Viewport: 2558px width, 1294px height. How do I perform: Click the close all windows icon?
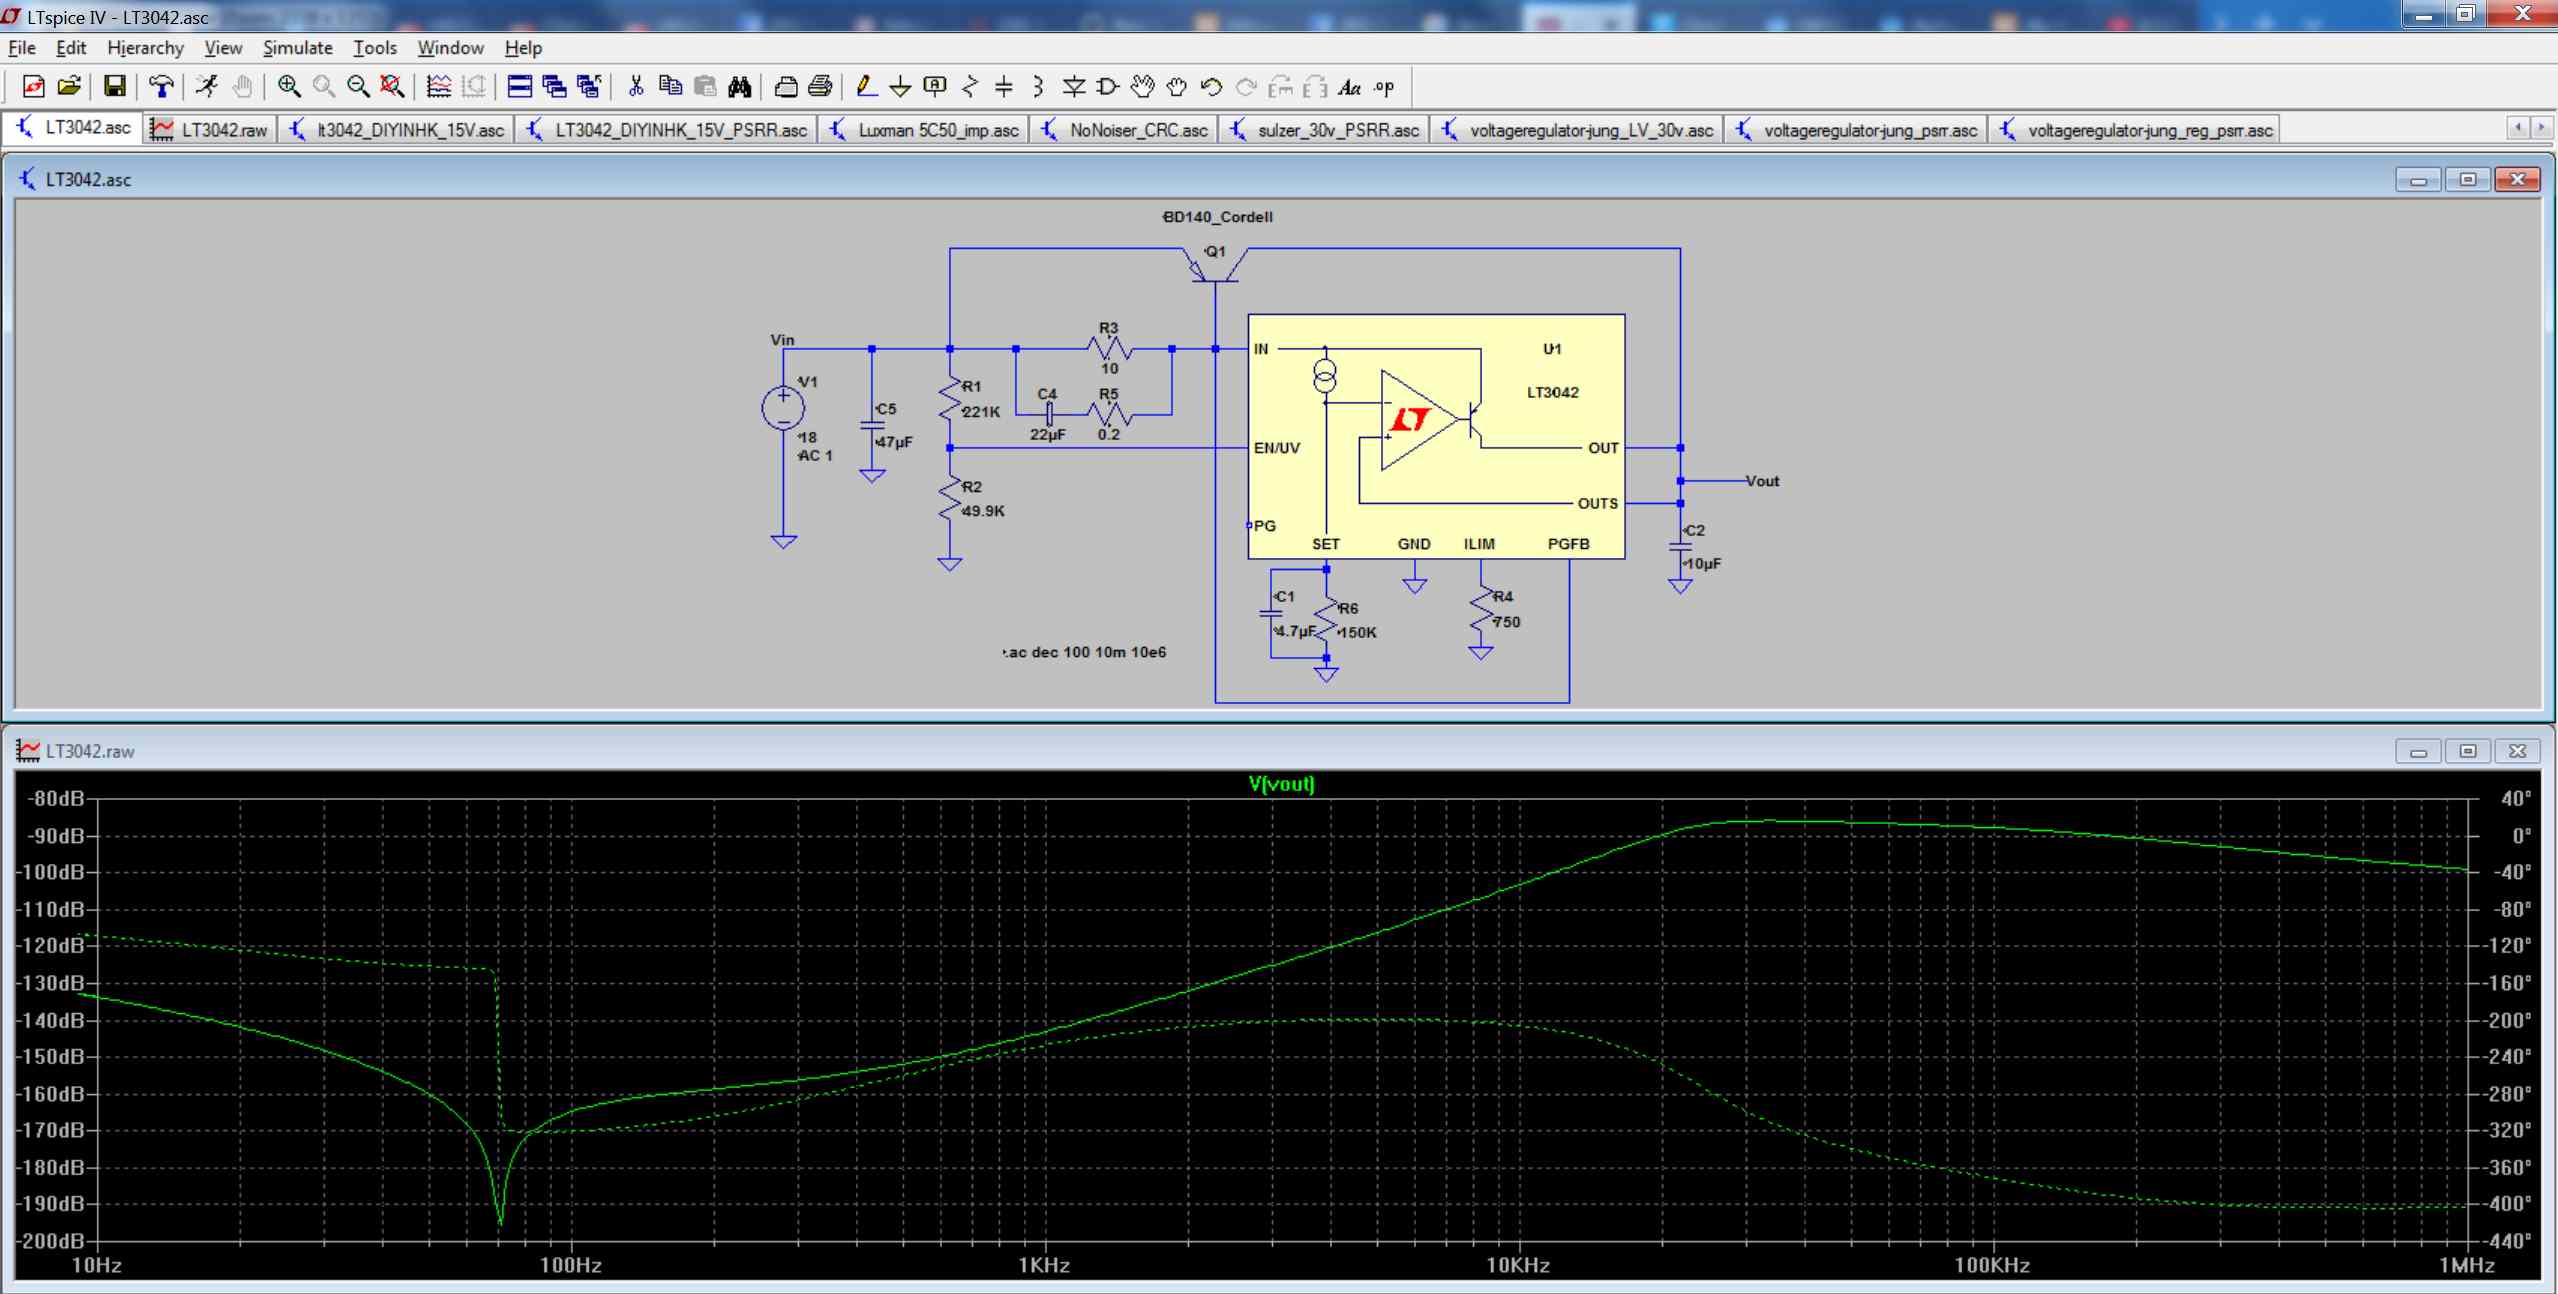click(589, 87)
